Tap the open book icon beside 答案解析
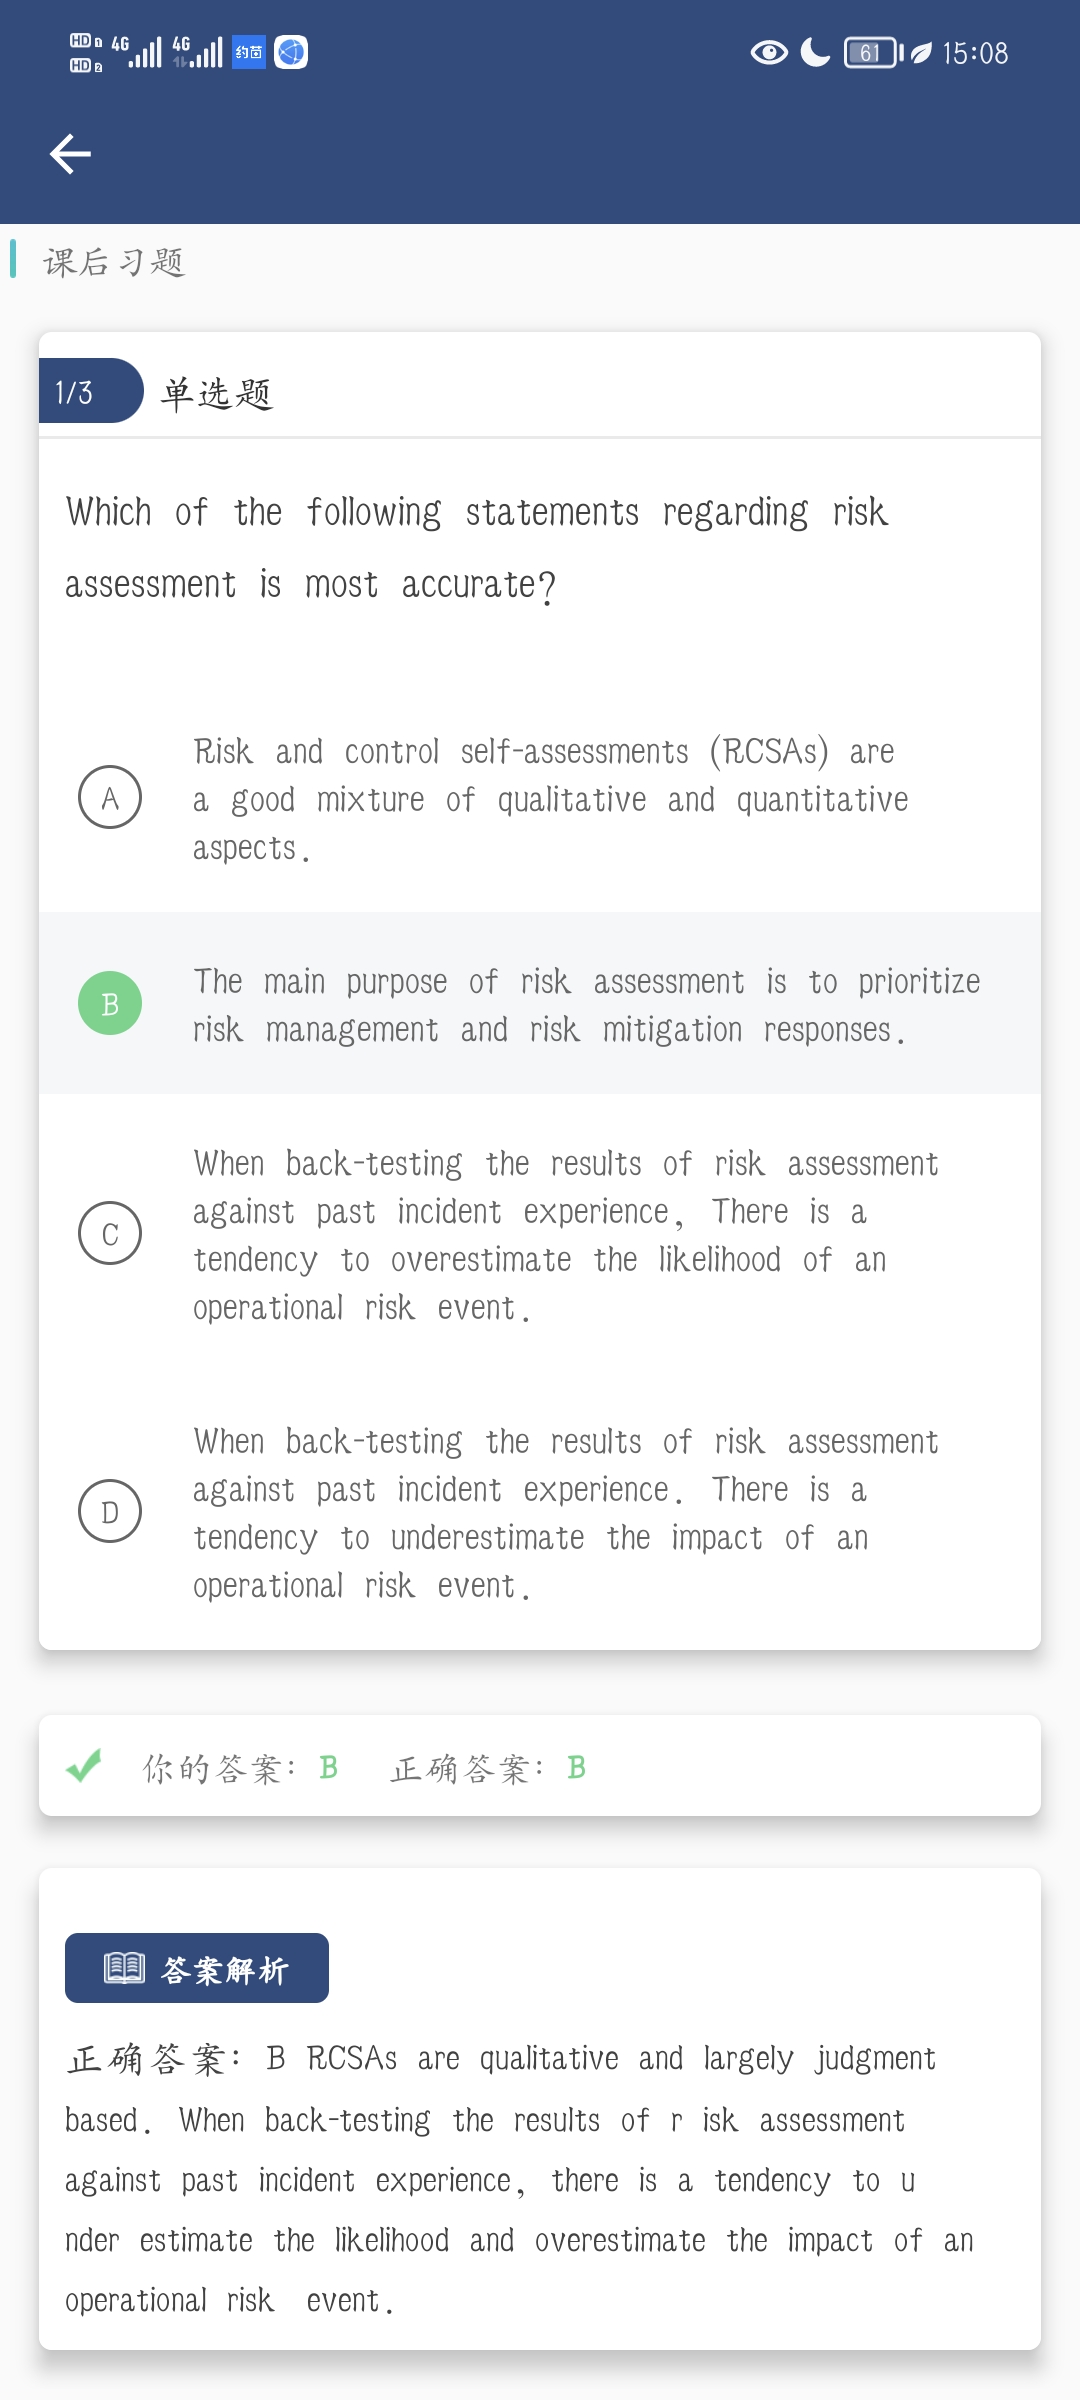 [125, 1968]
